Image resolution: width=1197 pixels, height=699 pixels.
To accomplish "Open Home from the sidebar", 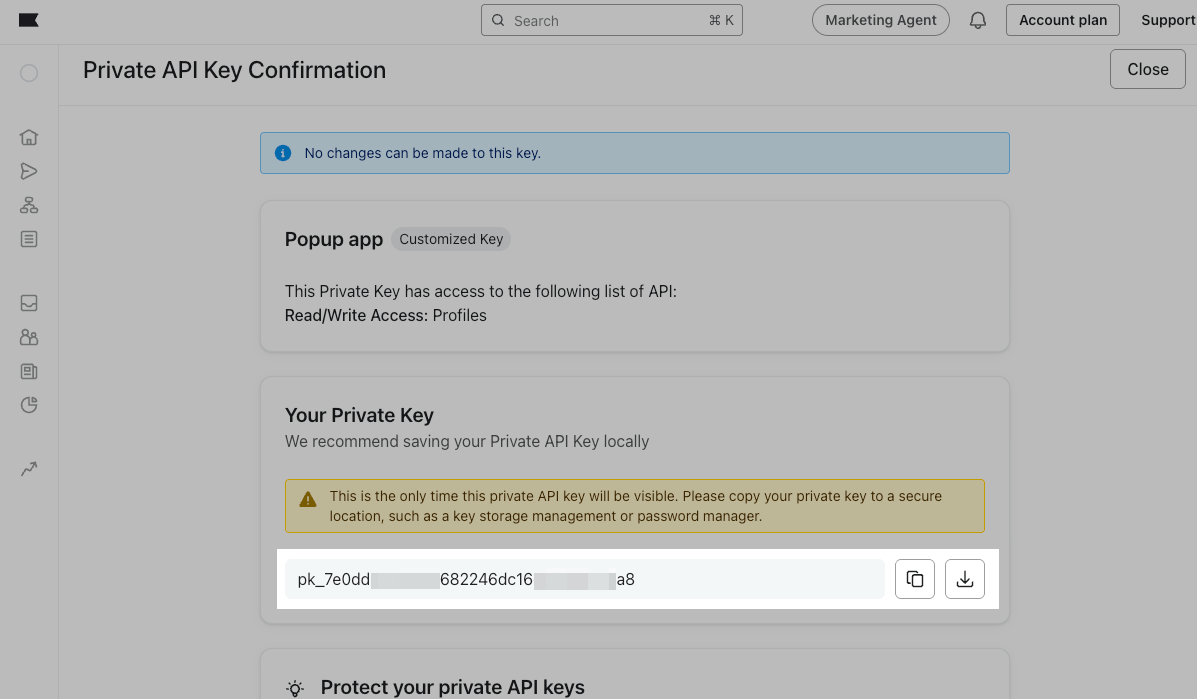I will (x=29, y=137).
